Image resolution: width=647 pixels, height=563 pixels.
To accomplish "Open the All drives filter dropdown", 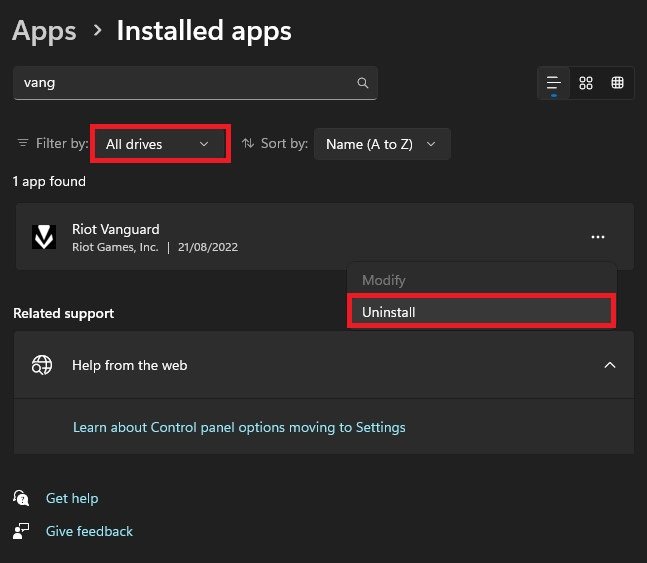I will 160,144.
